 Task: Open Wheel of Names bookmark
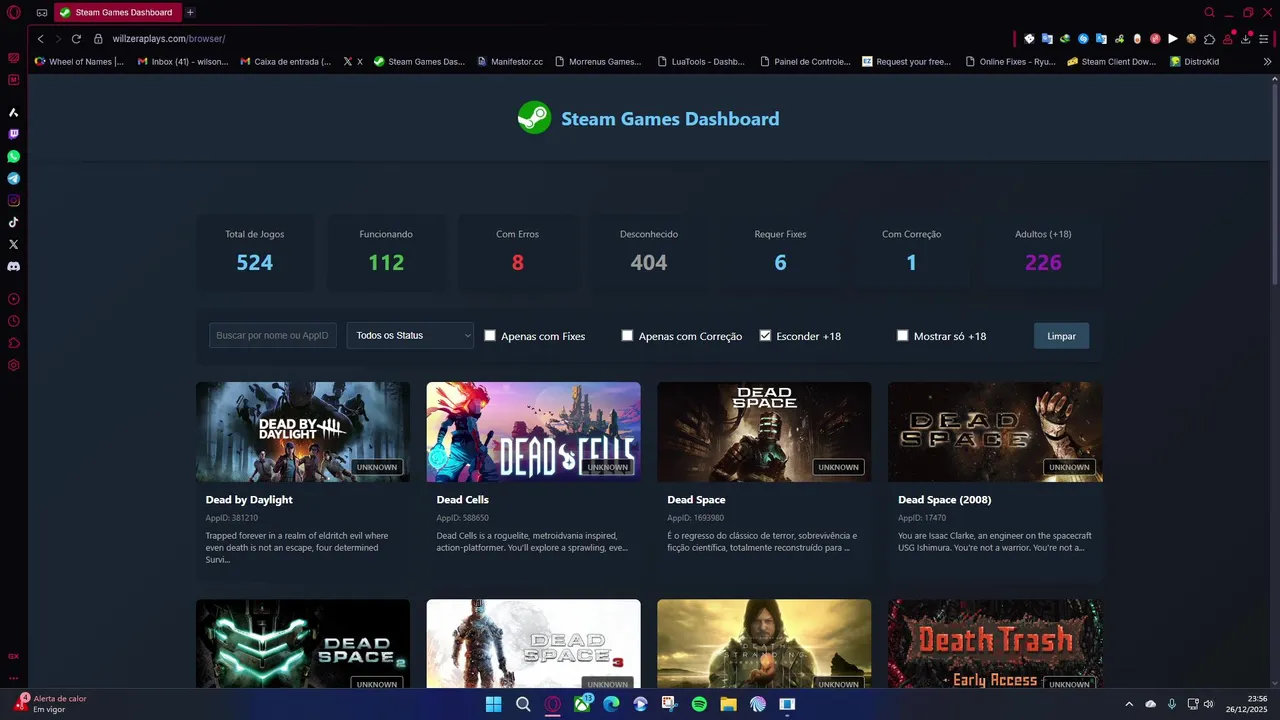79,61
